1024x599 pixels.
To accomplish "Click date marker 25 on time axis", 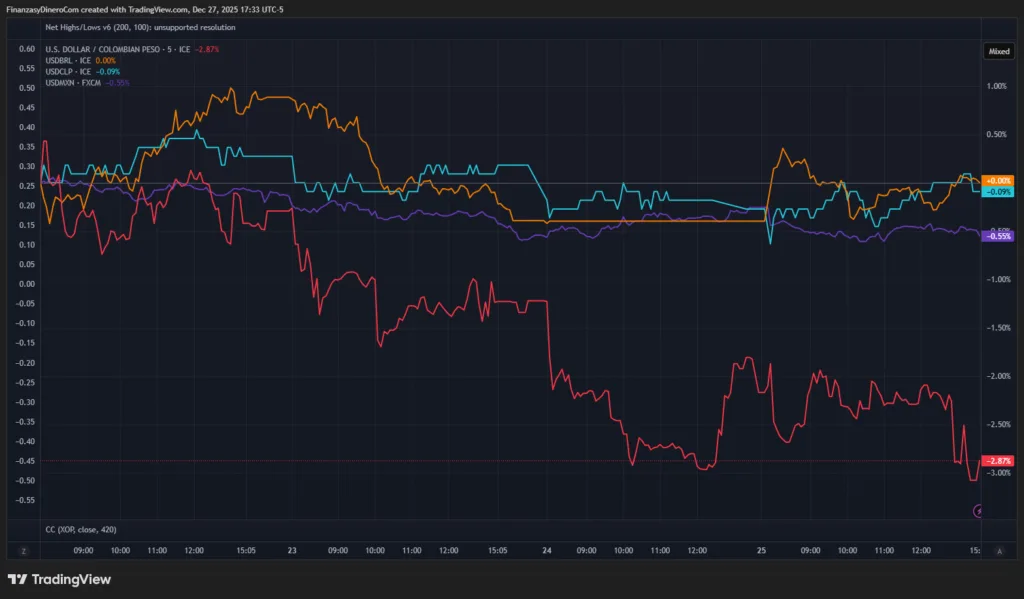I will (762, 550).
